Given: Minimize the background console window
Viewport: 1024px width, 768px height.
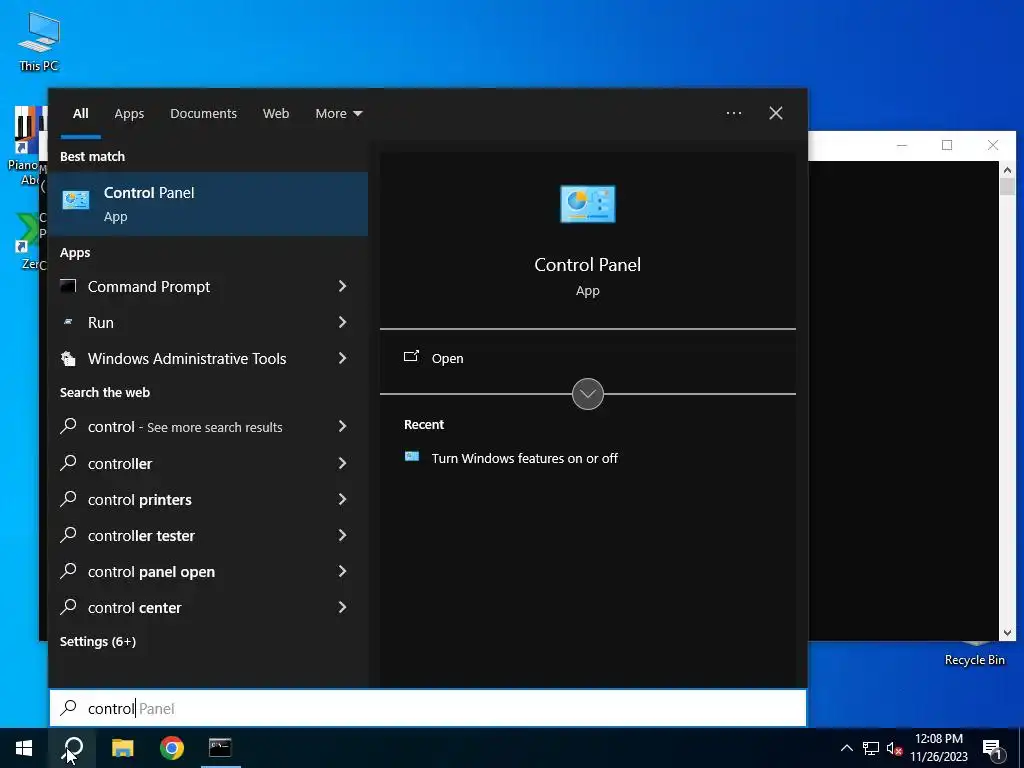Looking at the screenshot, I should click(x=902, y=145).
